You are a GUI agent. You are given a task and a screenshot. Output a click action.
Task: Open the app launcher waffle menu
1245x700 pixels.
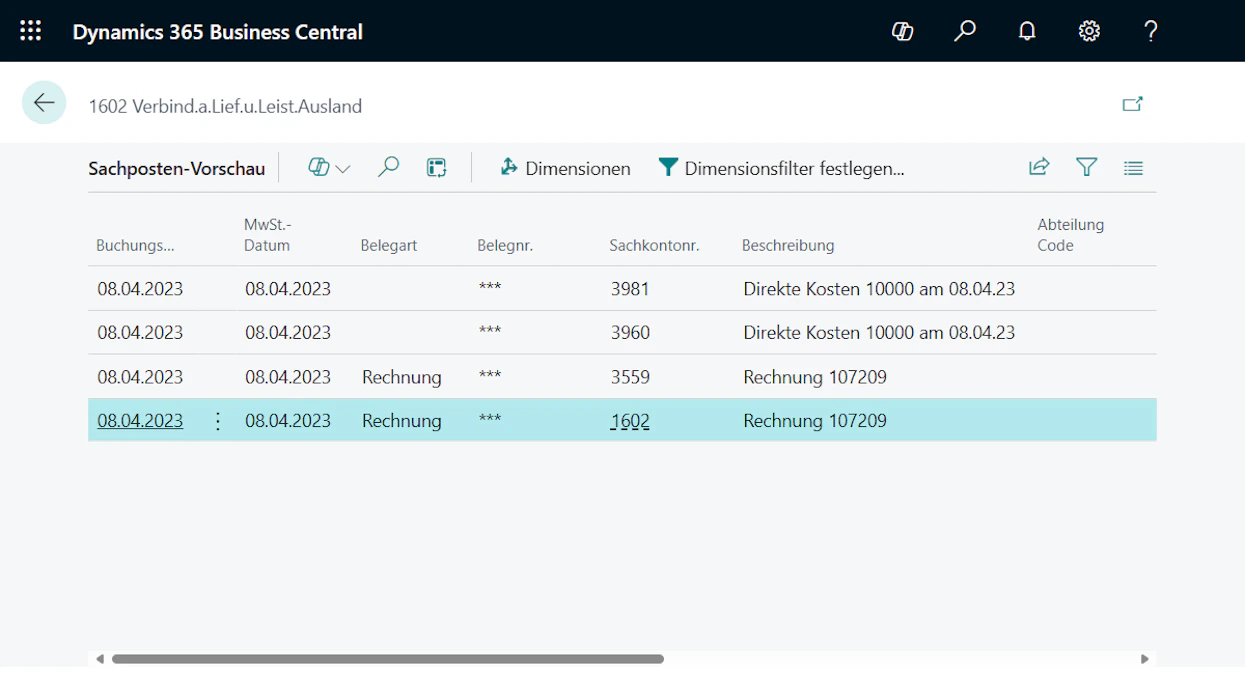pyautogui.click(x=31, y=31)
